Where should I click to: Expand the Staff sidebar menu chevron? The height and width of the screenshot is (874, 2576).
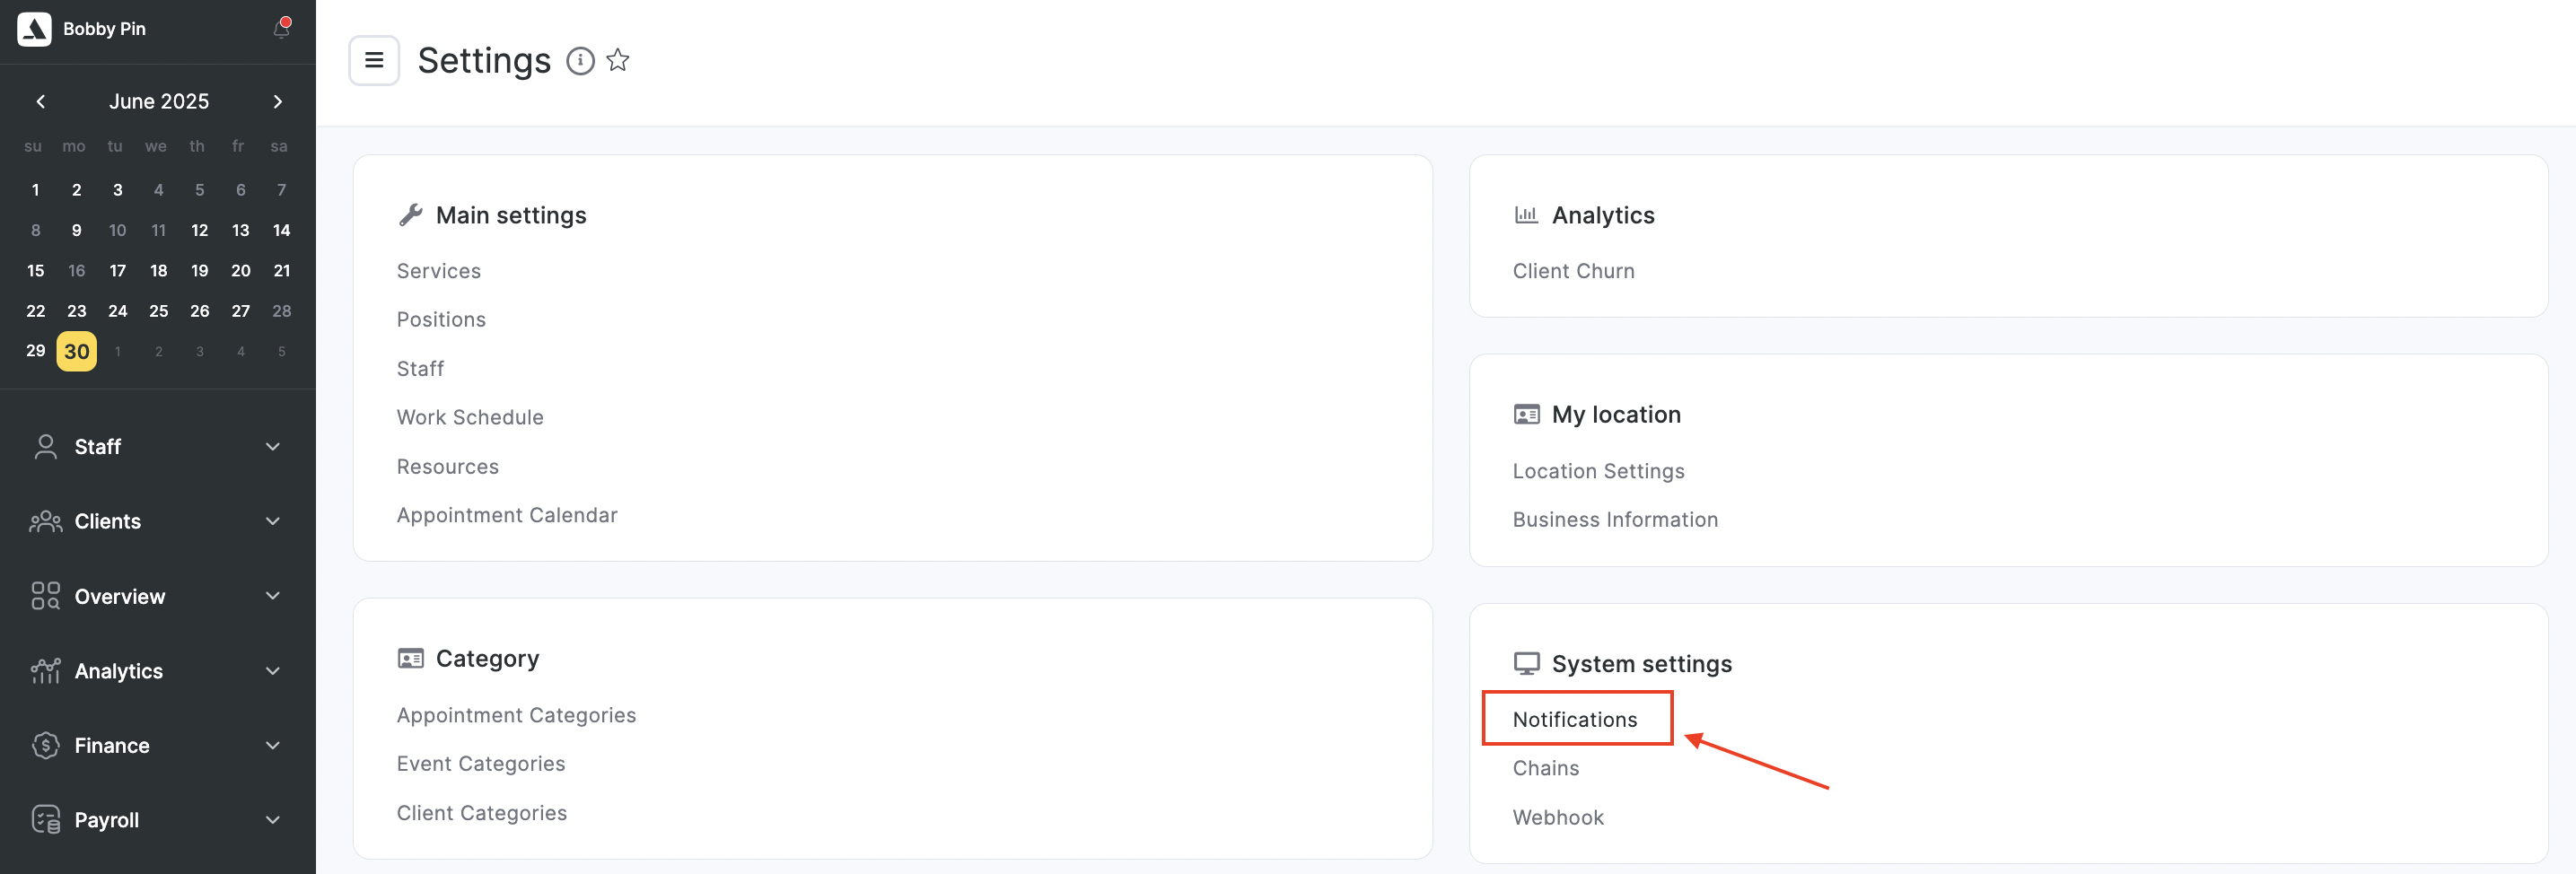click(273, 446)
